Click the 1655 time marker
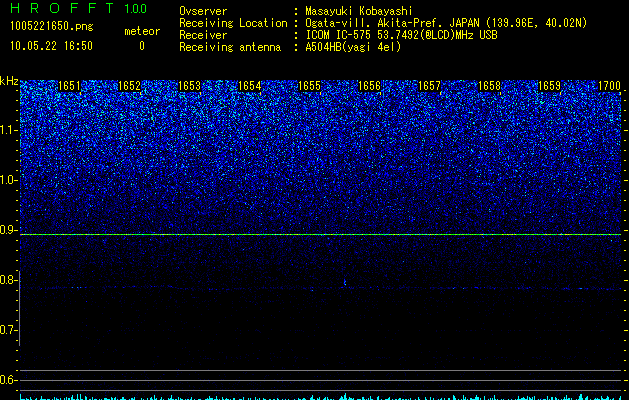Image resolution: width=629 pixels, height=400 pixels. click(x=310, y=86)
